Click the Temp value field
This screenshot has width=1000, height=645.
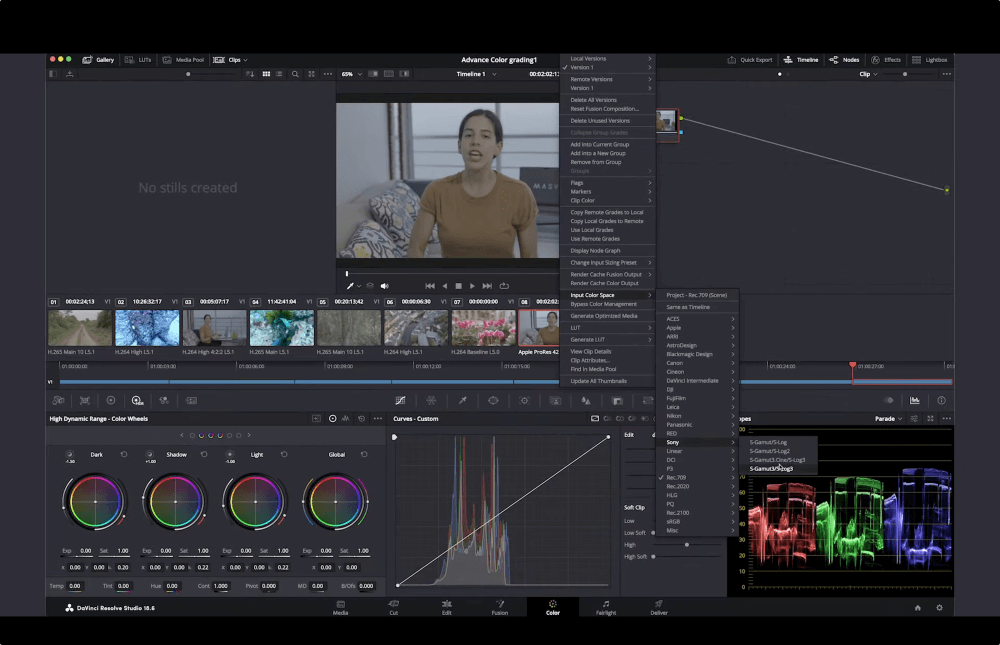point(75,586)
